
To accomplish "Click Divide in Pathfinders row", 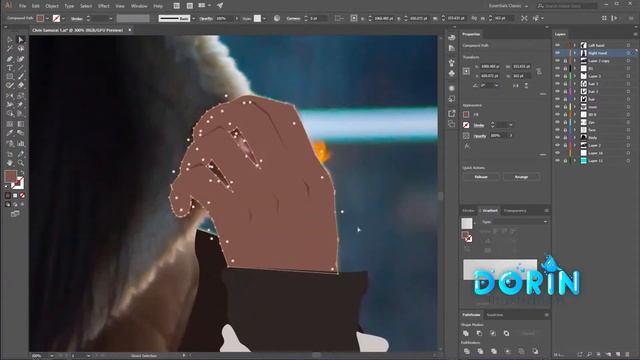I will point(466,351).
